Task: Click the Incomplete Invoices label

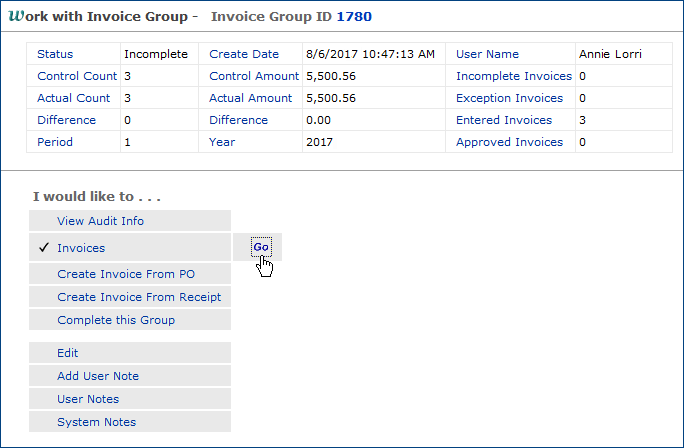Action: click(513, 76)
